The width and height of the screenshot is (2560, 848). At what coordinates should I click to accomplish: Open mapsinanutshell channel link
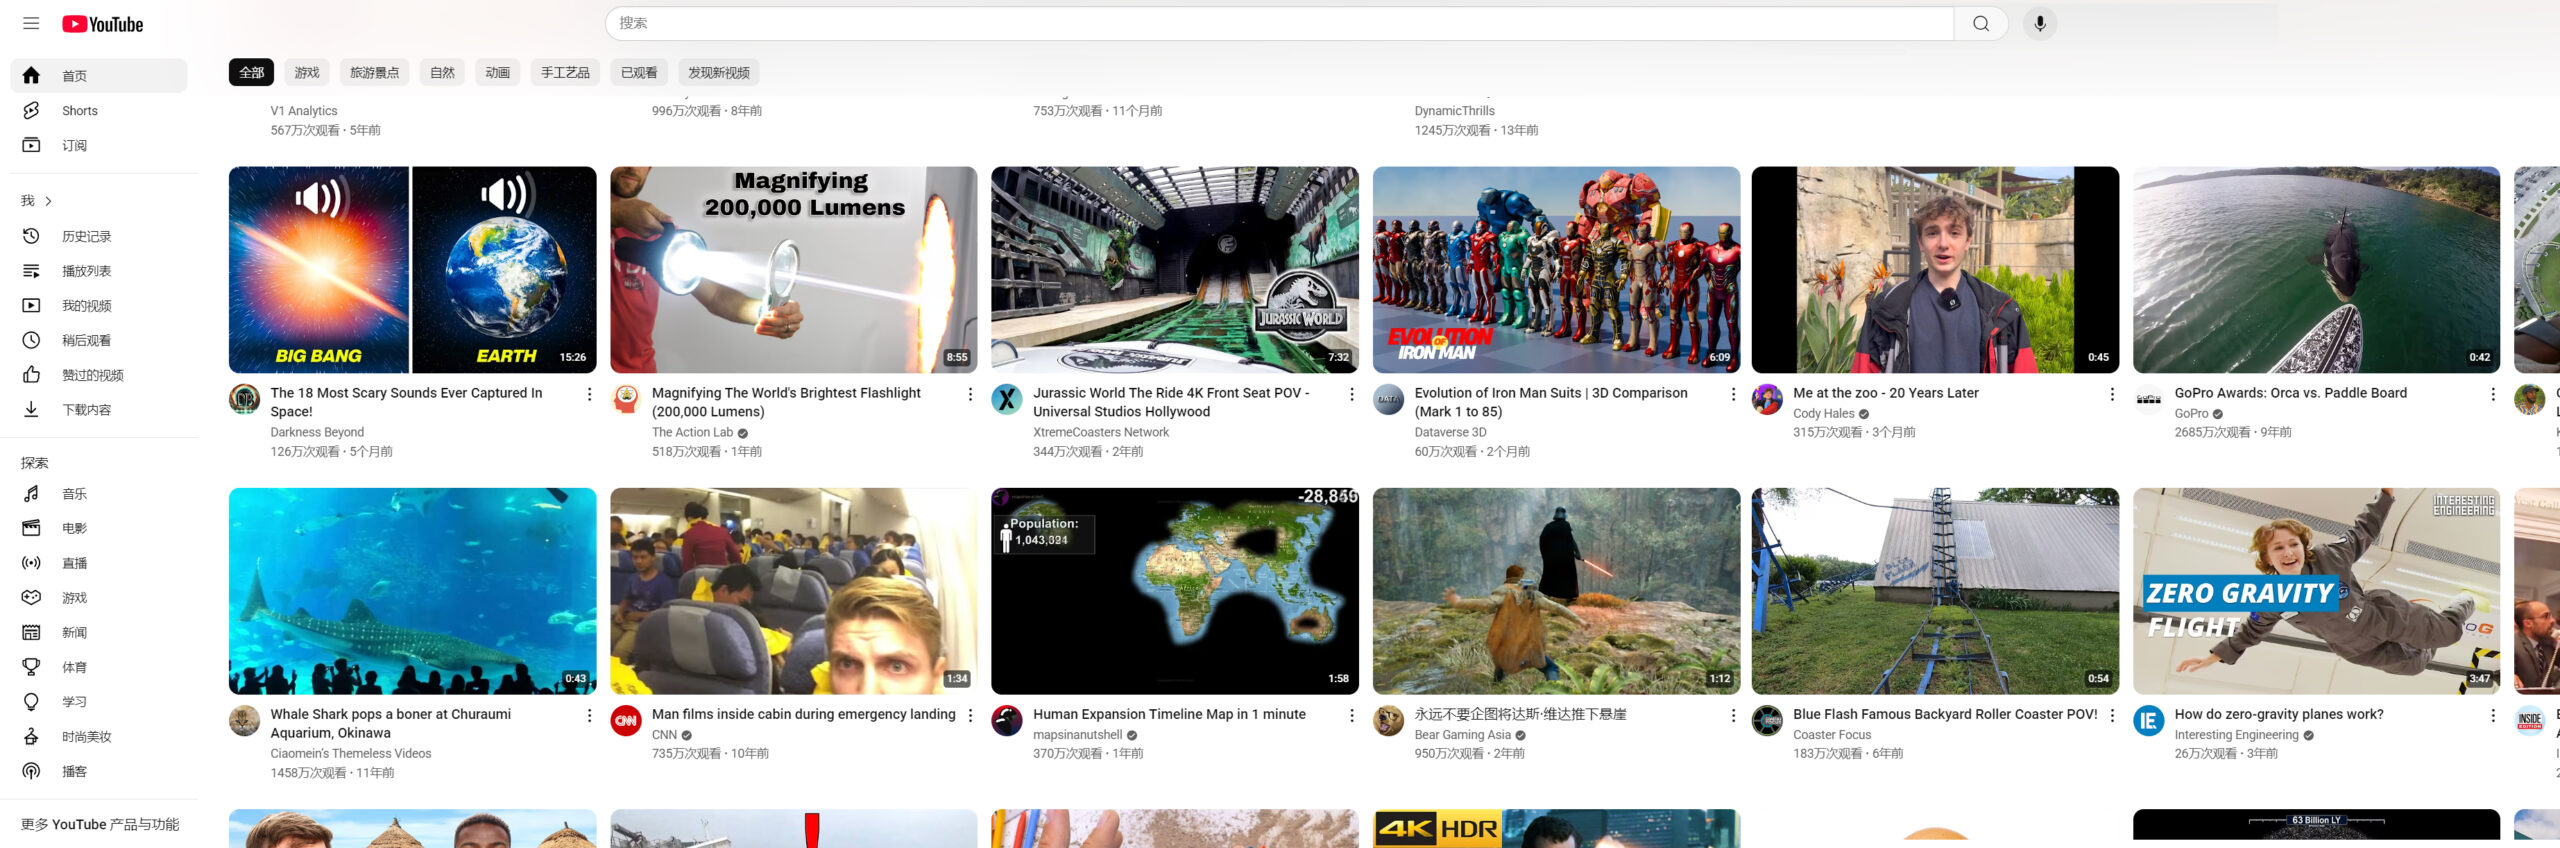1077,735
